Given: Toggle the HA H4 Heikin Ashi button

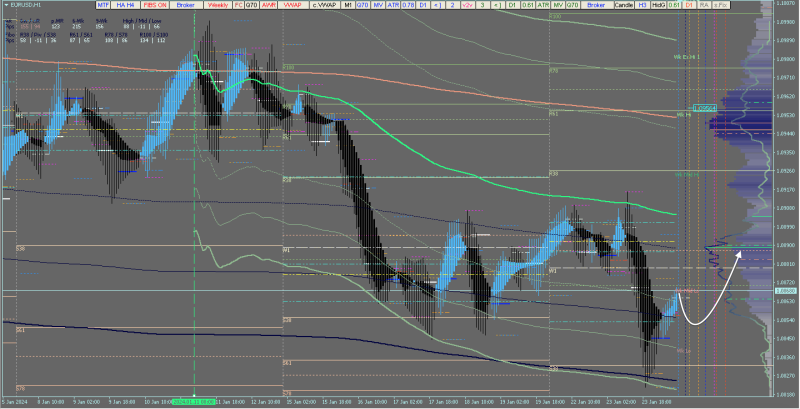Looking at the screenshot, I should 126,5.
